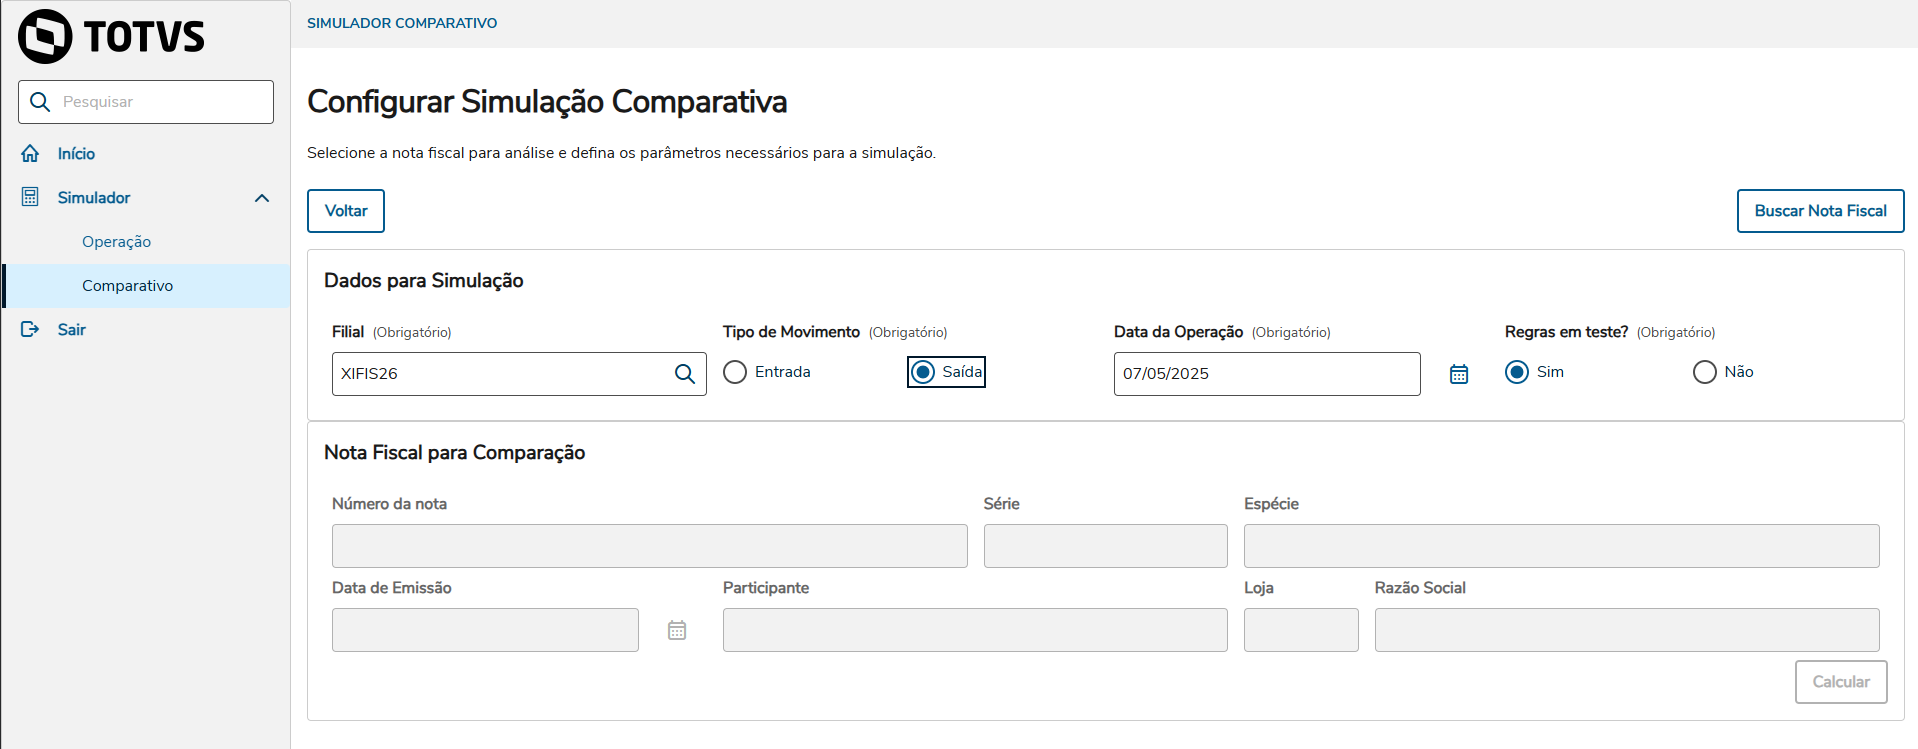Click the Calcular button
Screen dimensions: 1918x749
(x=1840, y=682)
